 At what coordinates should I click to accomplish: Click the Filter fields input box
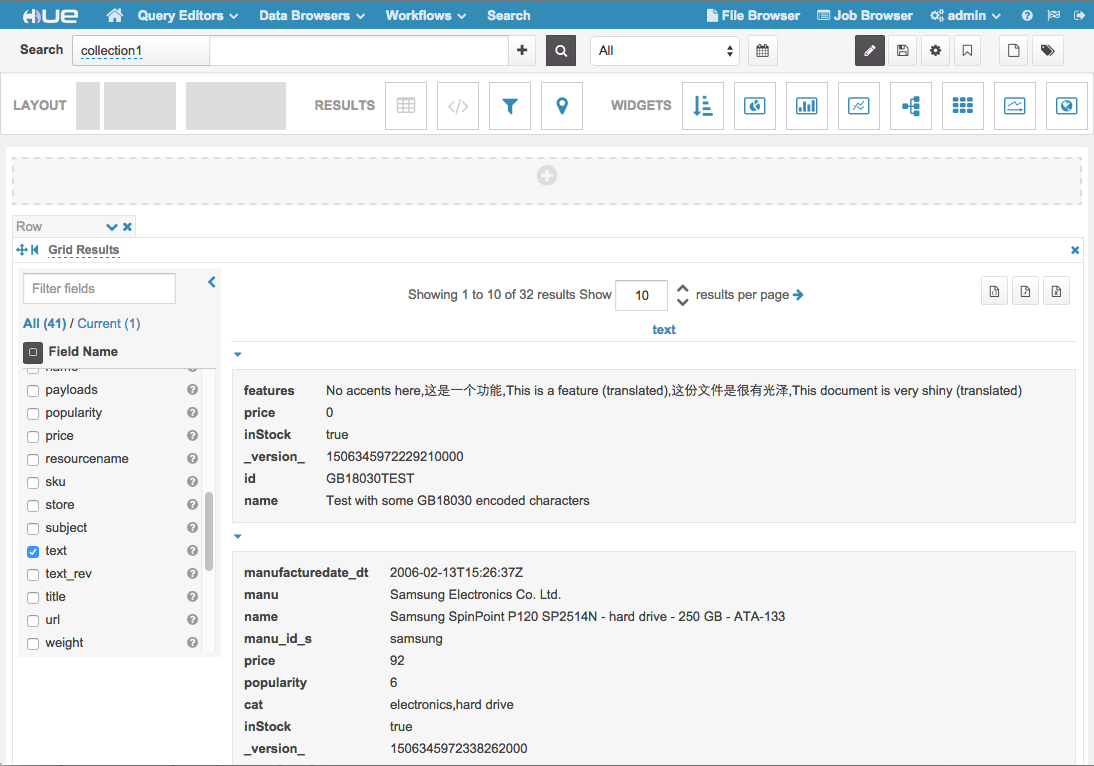click(x=99, y=288)
